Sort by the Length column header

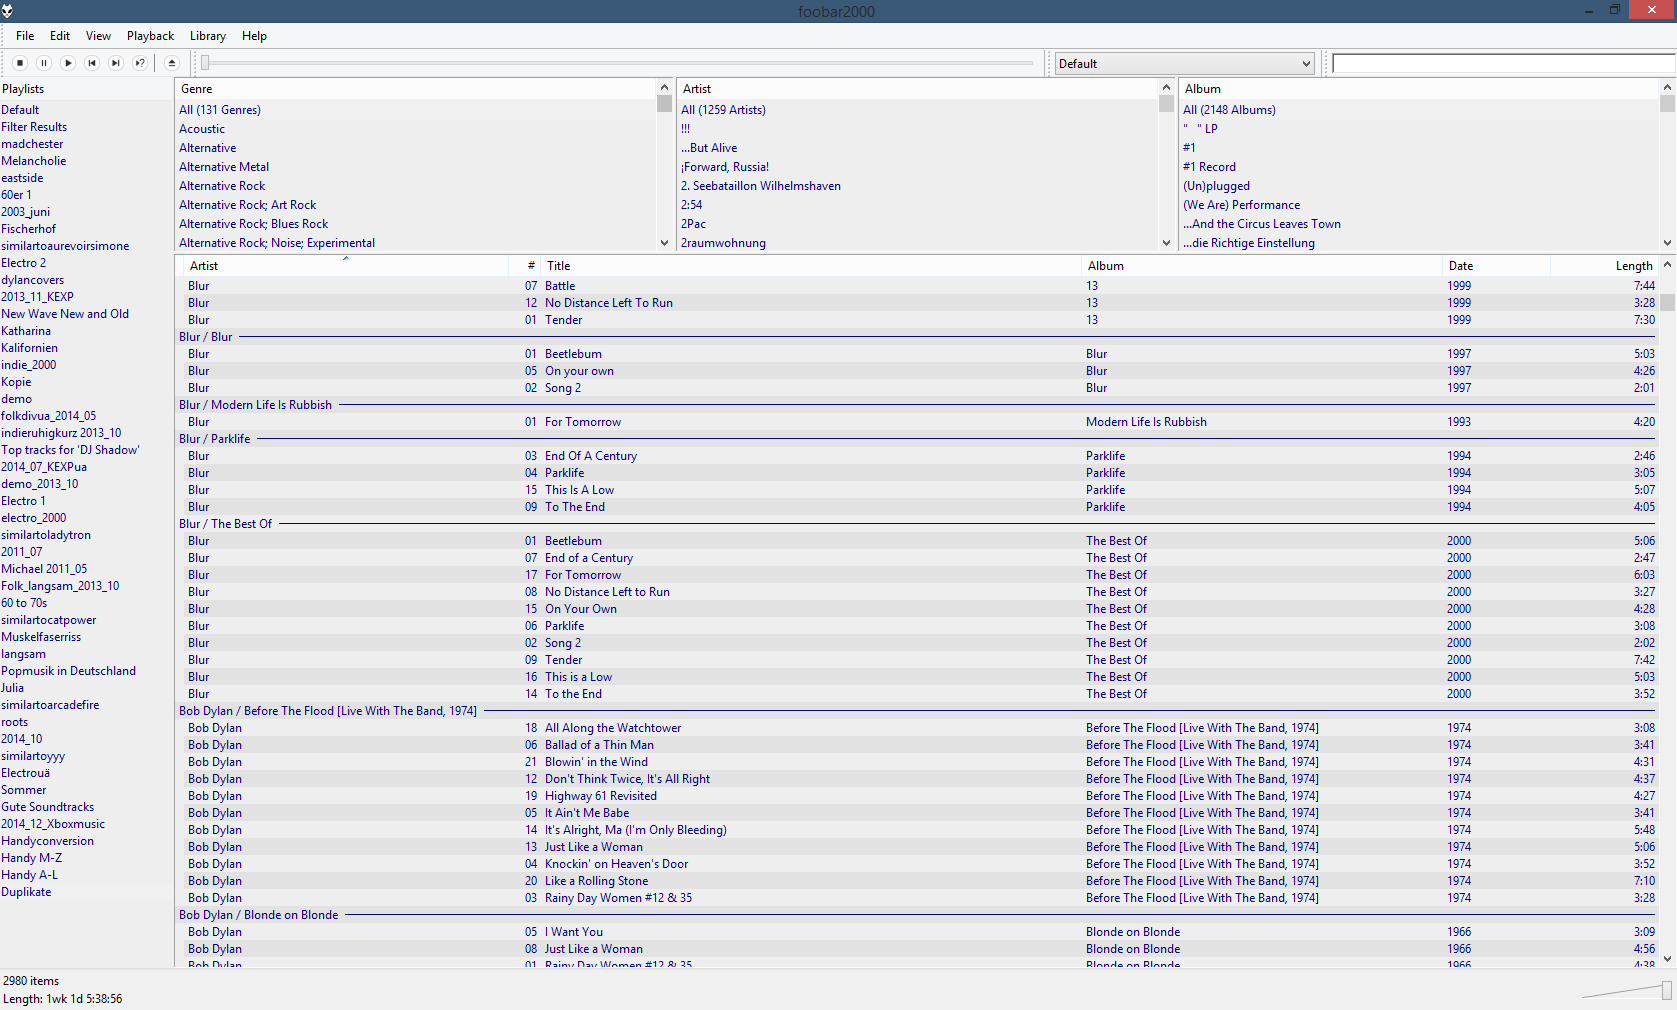click(x=1604, y=266)
